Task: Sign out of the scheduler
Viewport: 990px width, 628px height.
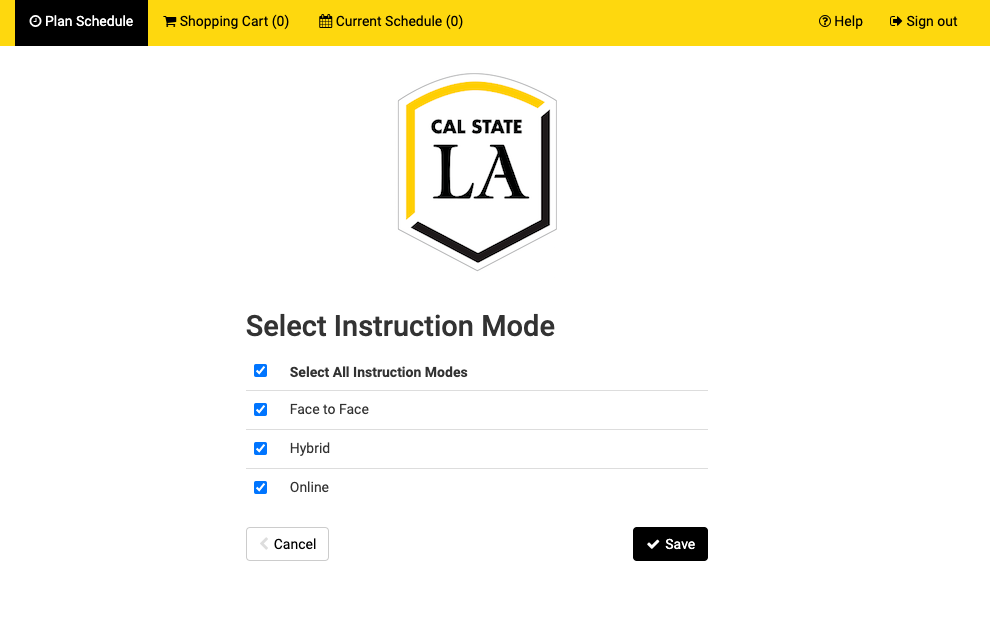Action: point(923,21)
